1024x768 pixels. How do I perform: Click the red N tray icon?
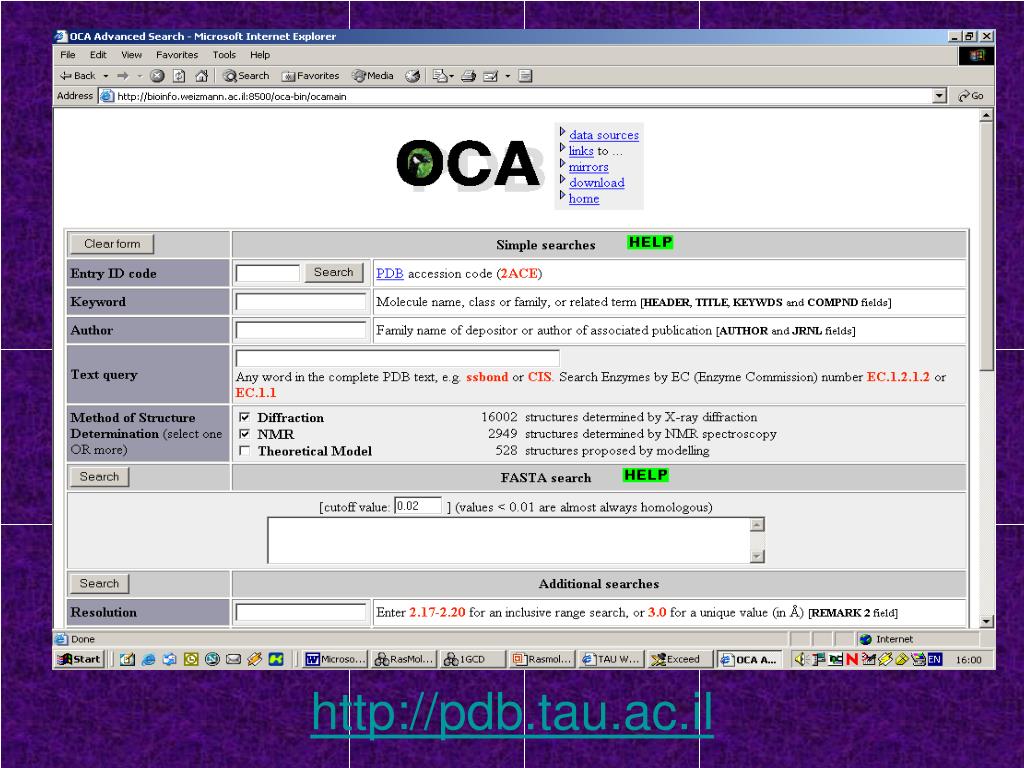(852, 660)
